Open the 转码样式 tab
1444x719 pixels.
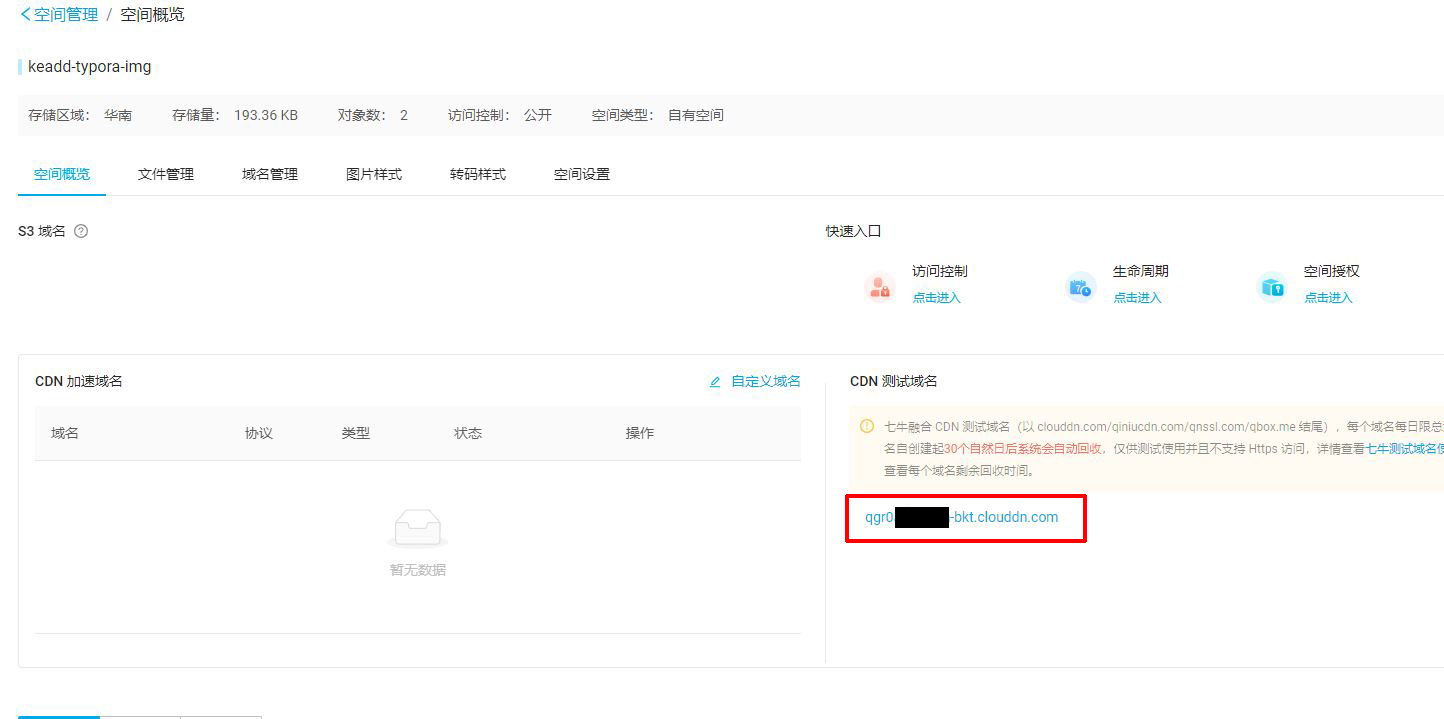coord(478,174)
